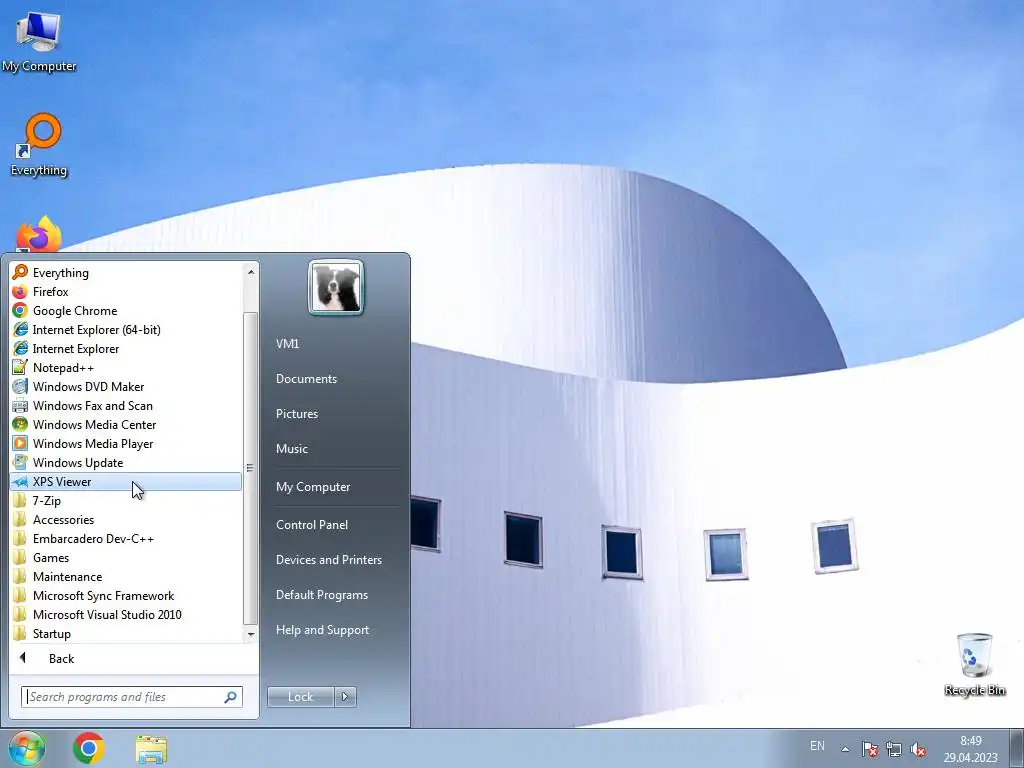Open the Music library link
This screenshot has width=1024, height=768.
click(291, 449)
